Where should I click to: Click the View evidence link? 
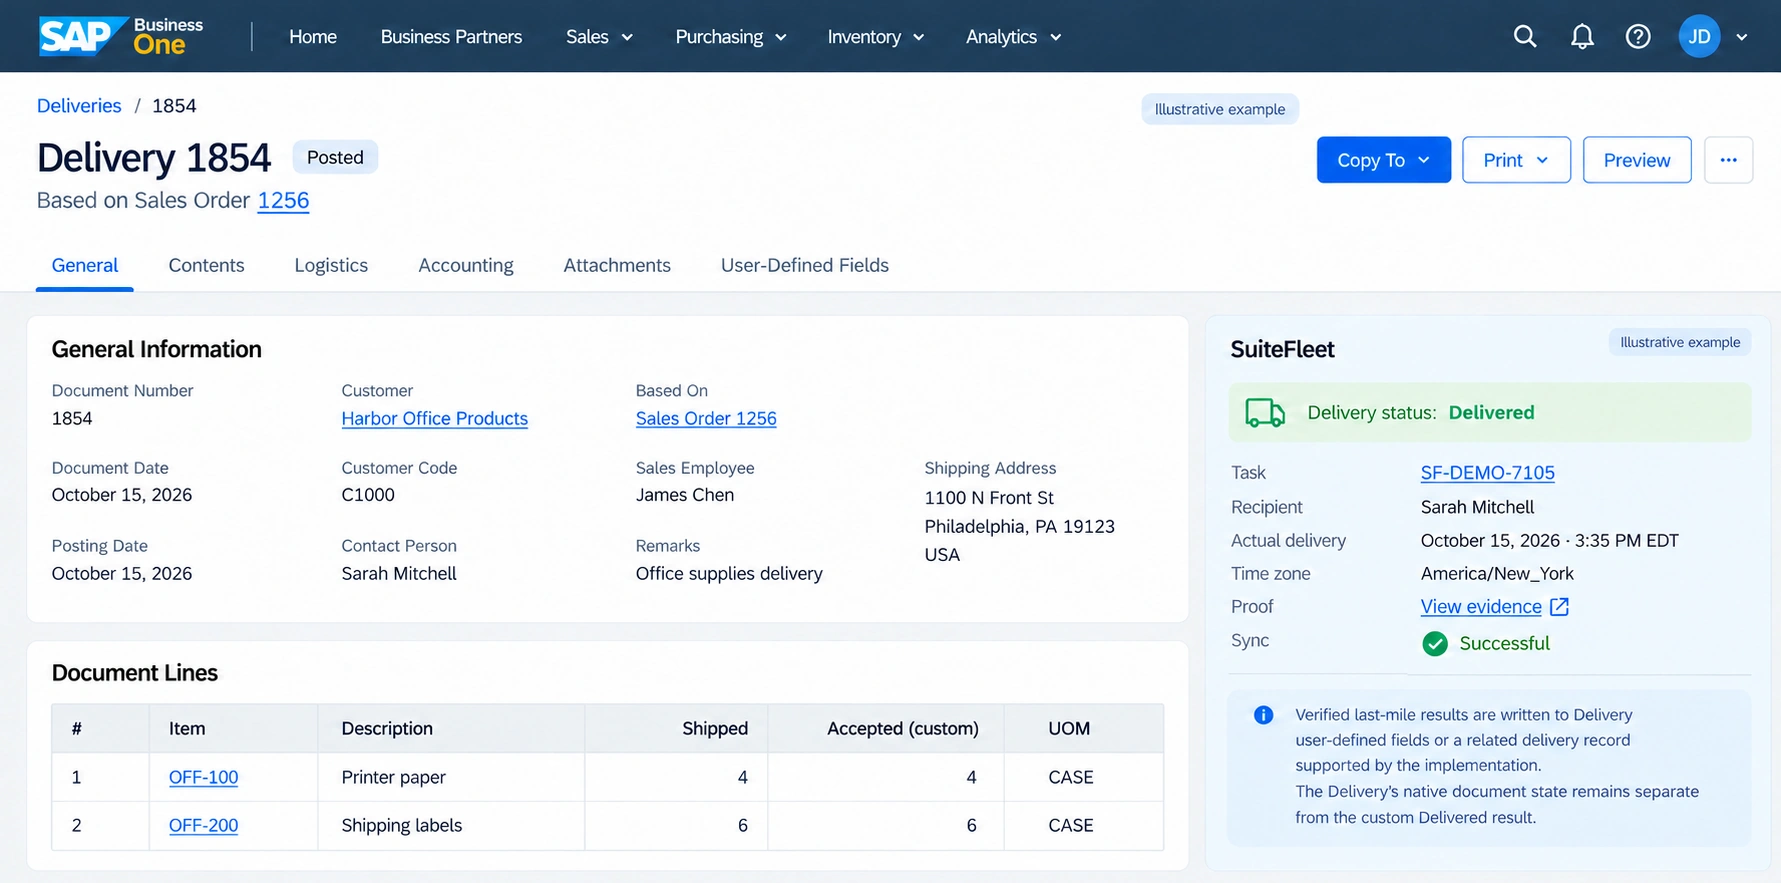[1481, 607]
